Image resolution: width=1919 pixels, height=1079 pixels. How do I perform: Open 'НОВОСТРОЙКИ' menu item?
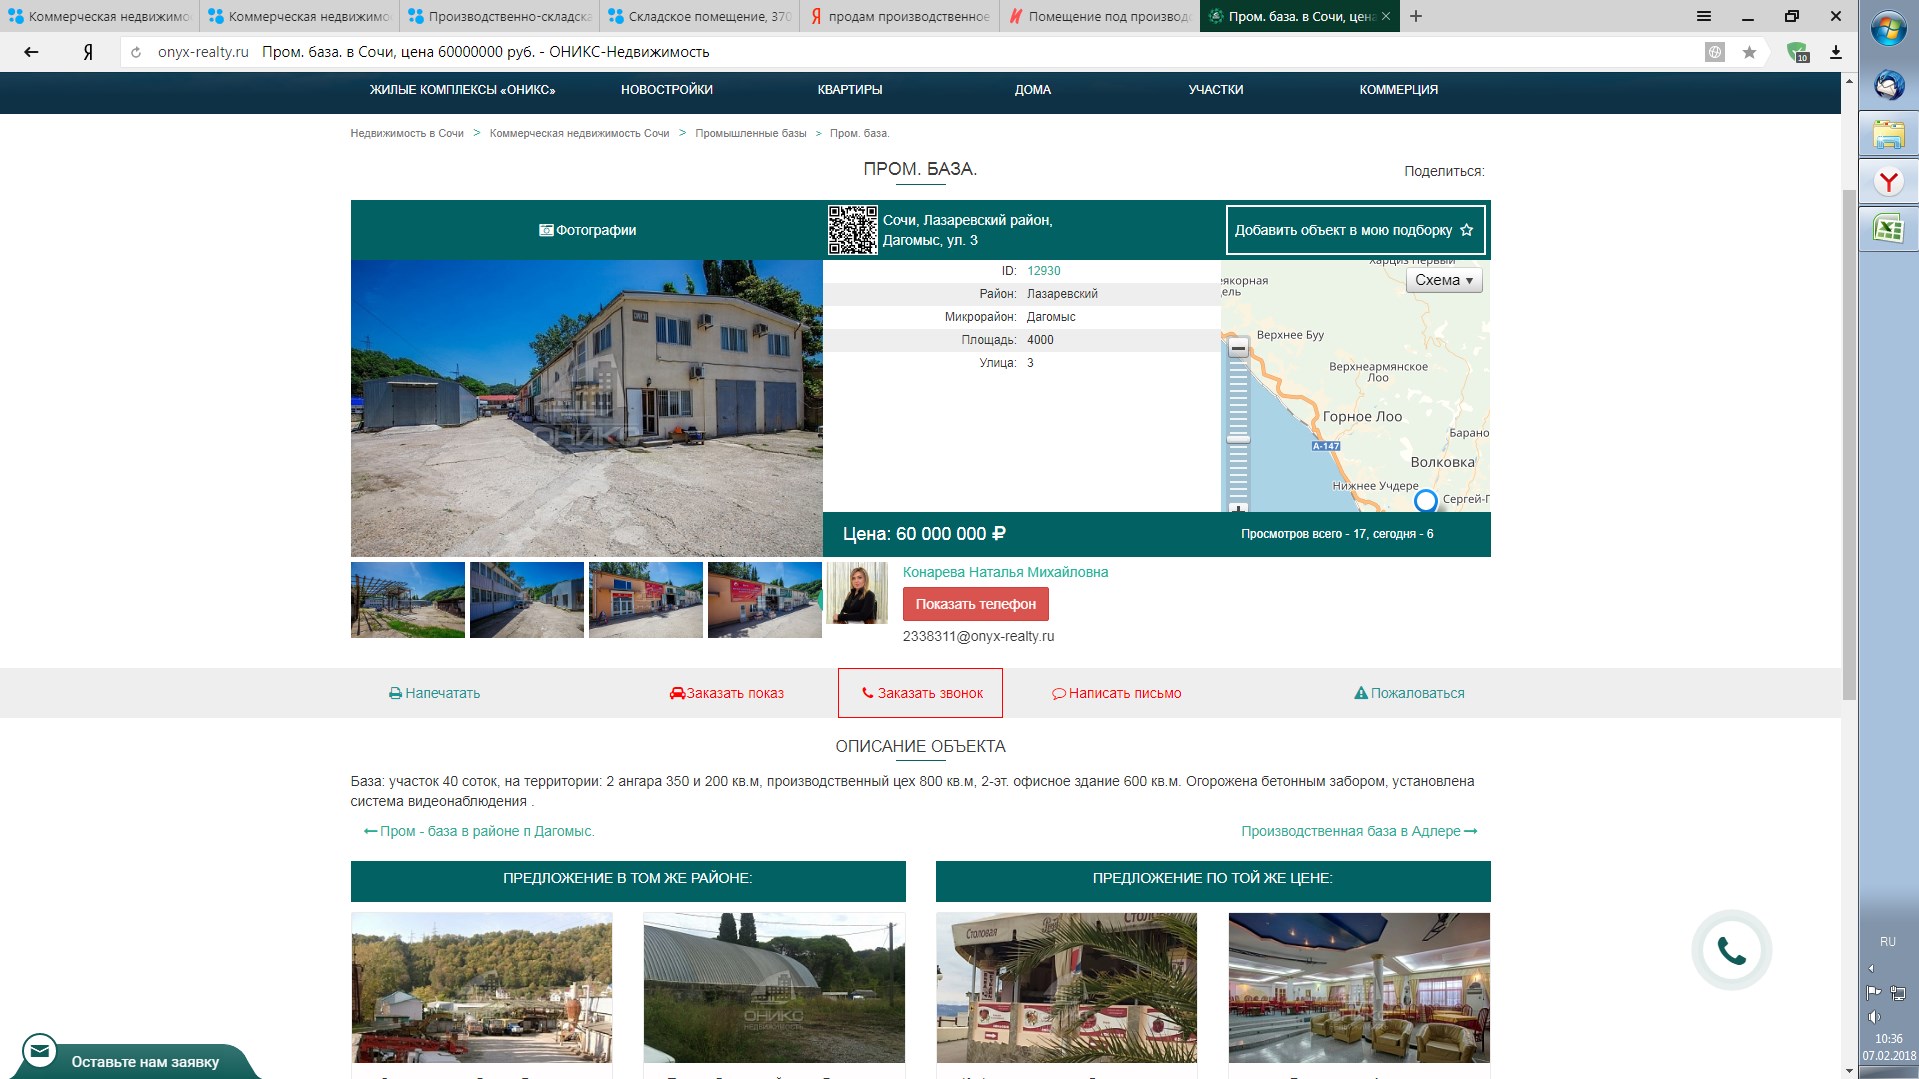pyautogui.click(x=667, y=90)
